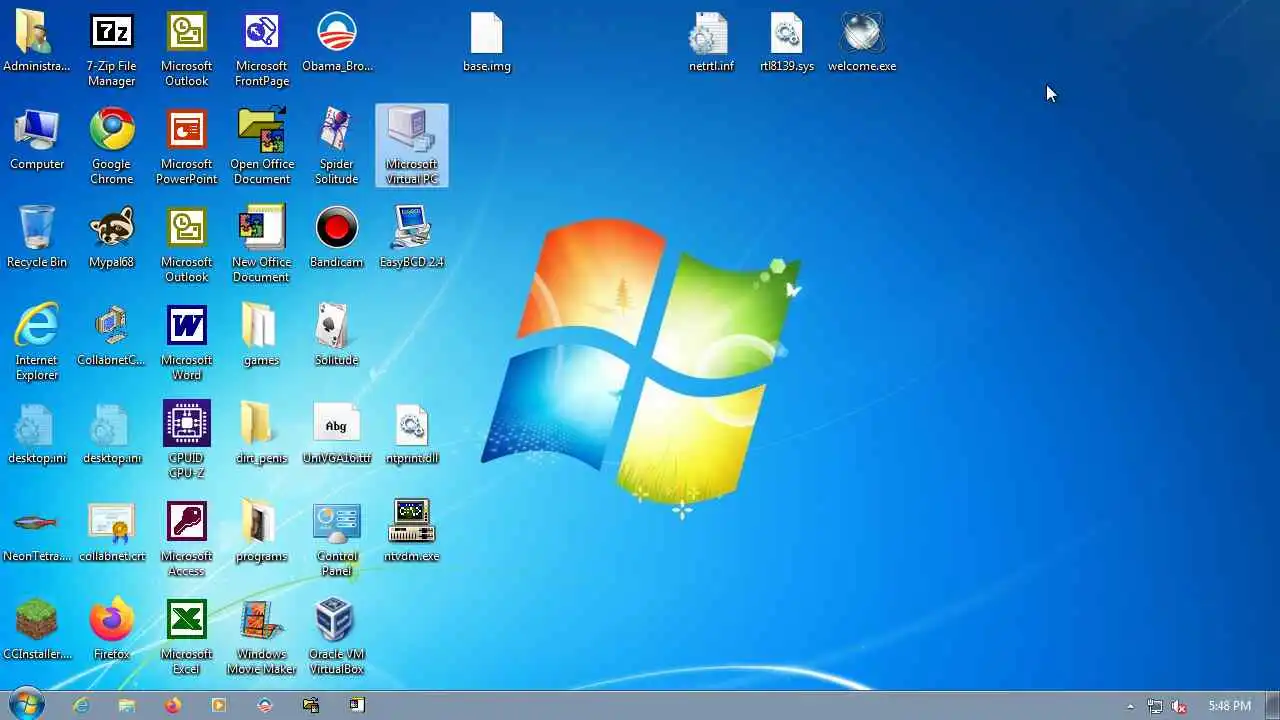Select the welcome.exe icon

[x=862, y=42]
